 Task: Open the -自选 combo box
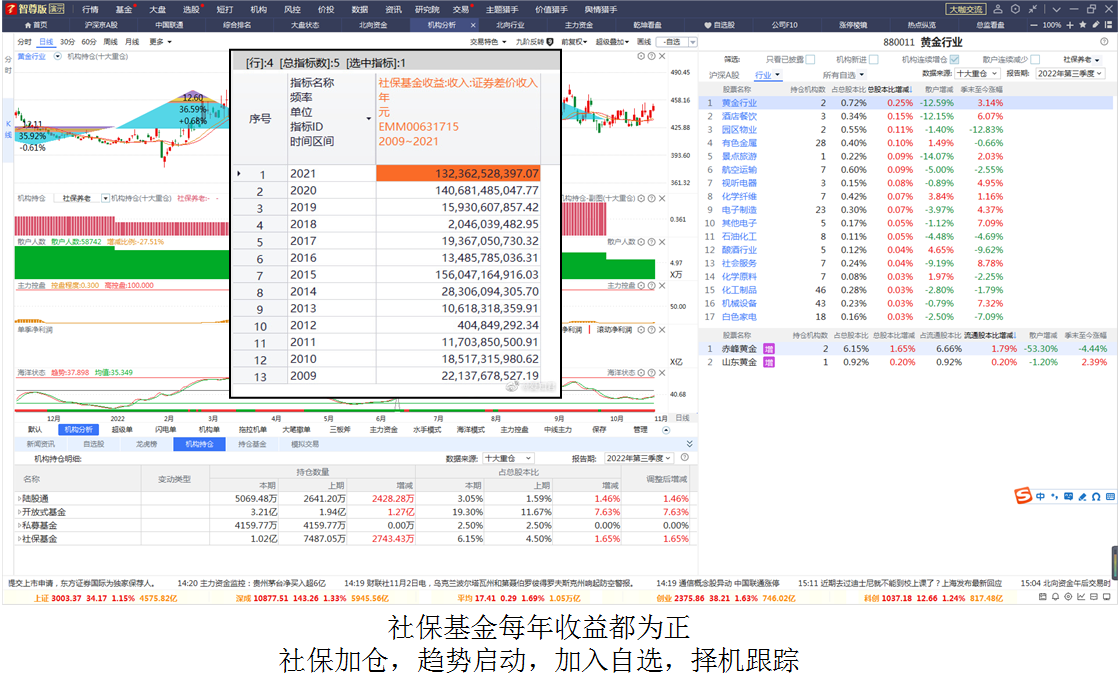[676, 42]
